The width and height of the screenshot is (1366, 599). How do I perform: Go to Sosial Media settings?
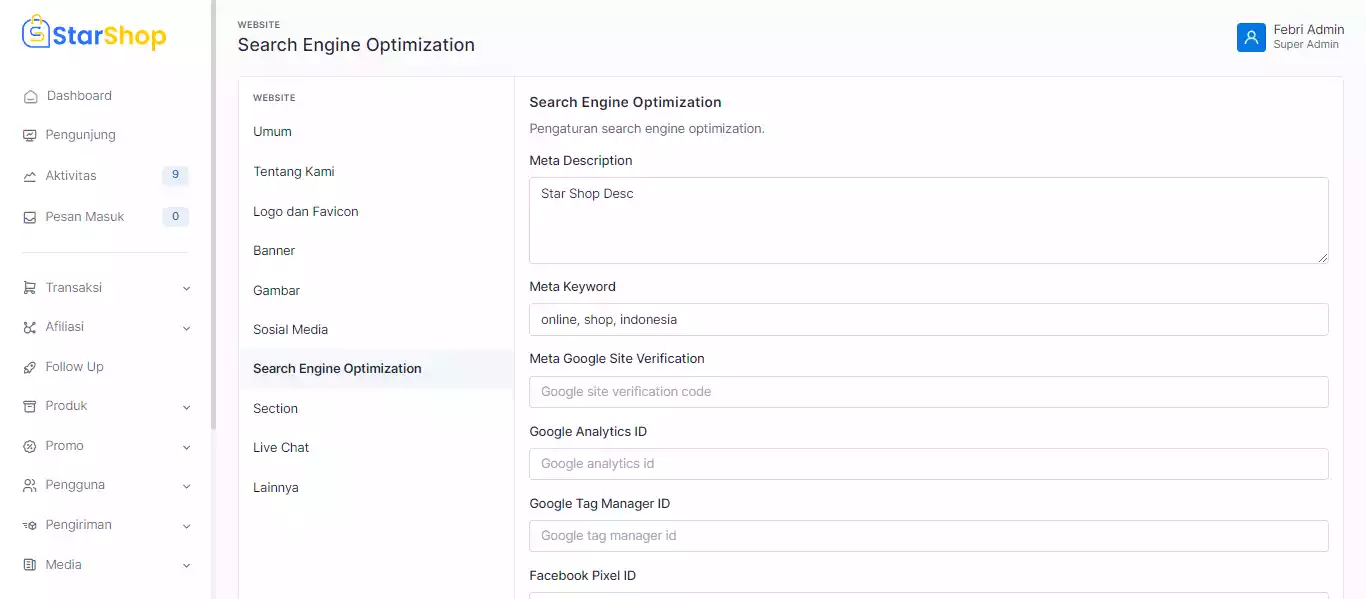[290, 330]
